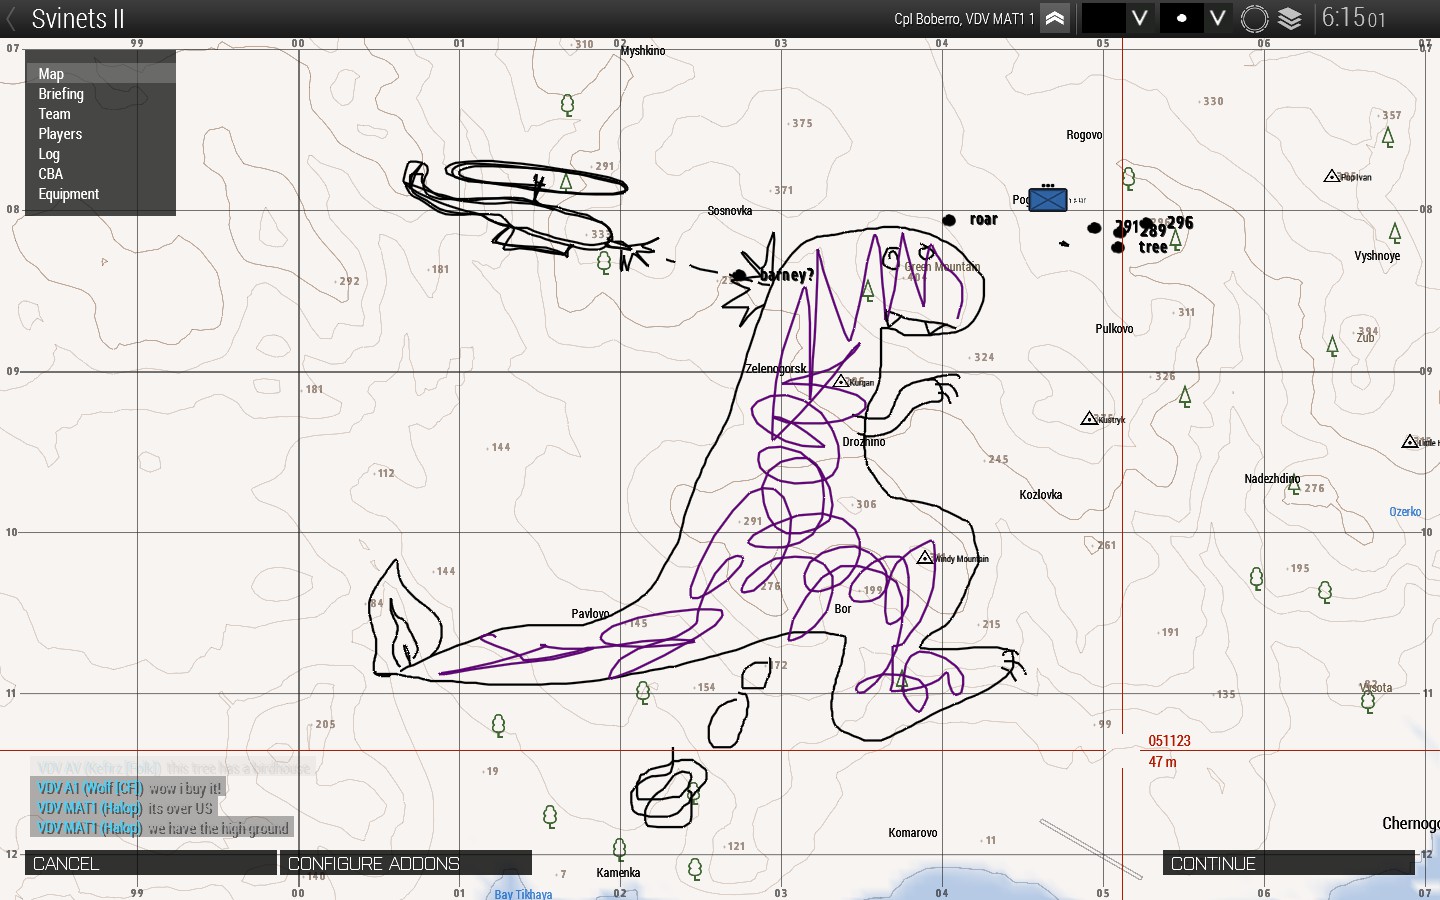Viewport: 1440px width, 900px height.
Task: Click the dot marker next to barney?
Action: coord(739,275)
